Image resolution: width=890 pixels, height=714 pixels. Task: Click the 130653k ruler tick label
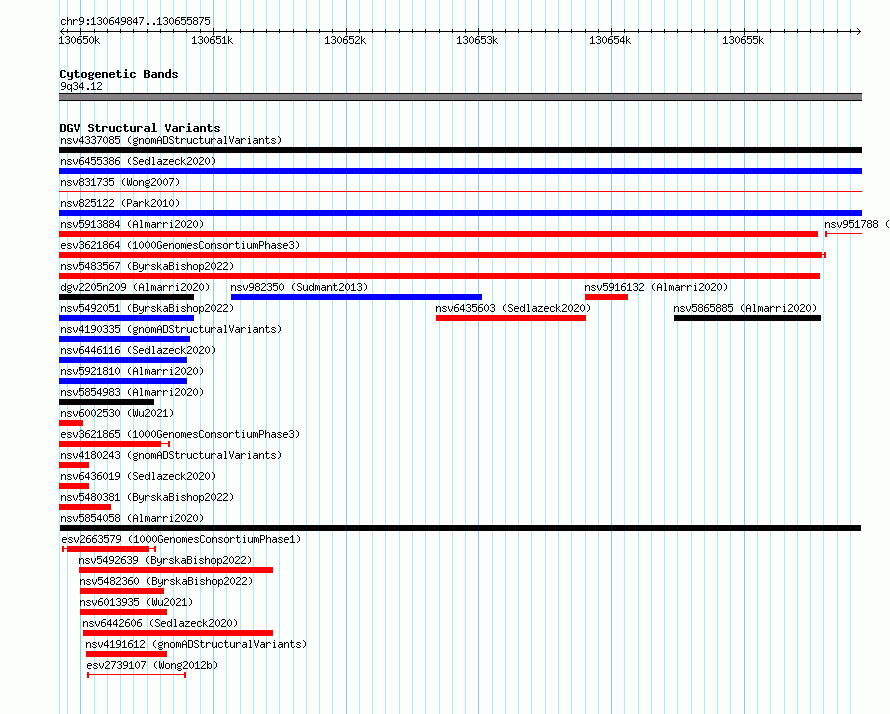coord(477,40)
